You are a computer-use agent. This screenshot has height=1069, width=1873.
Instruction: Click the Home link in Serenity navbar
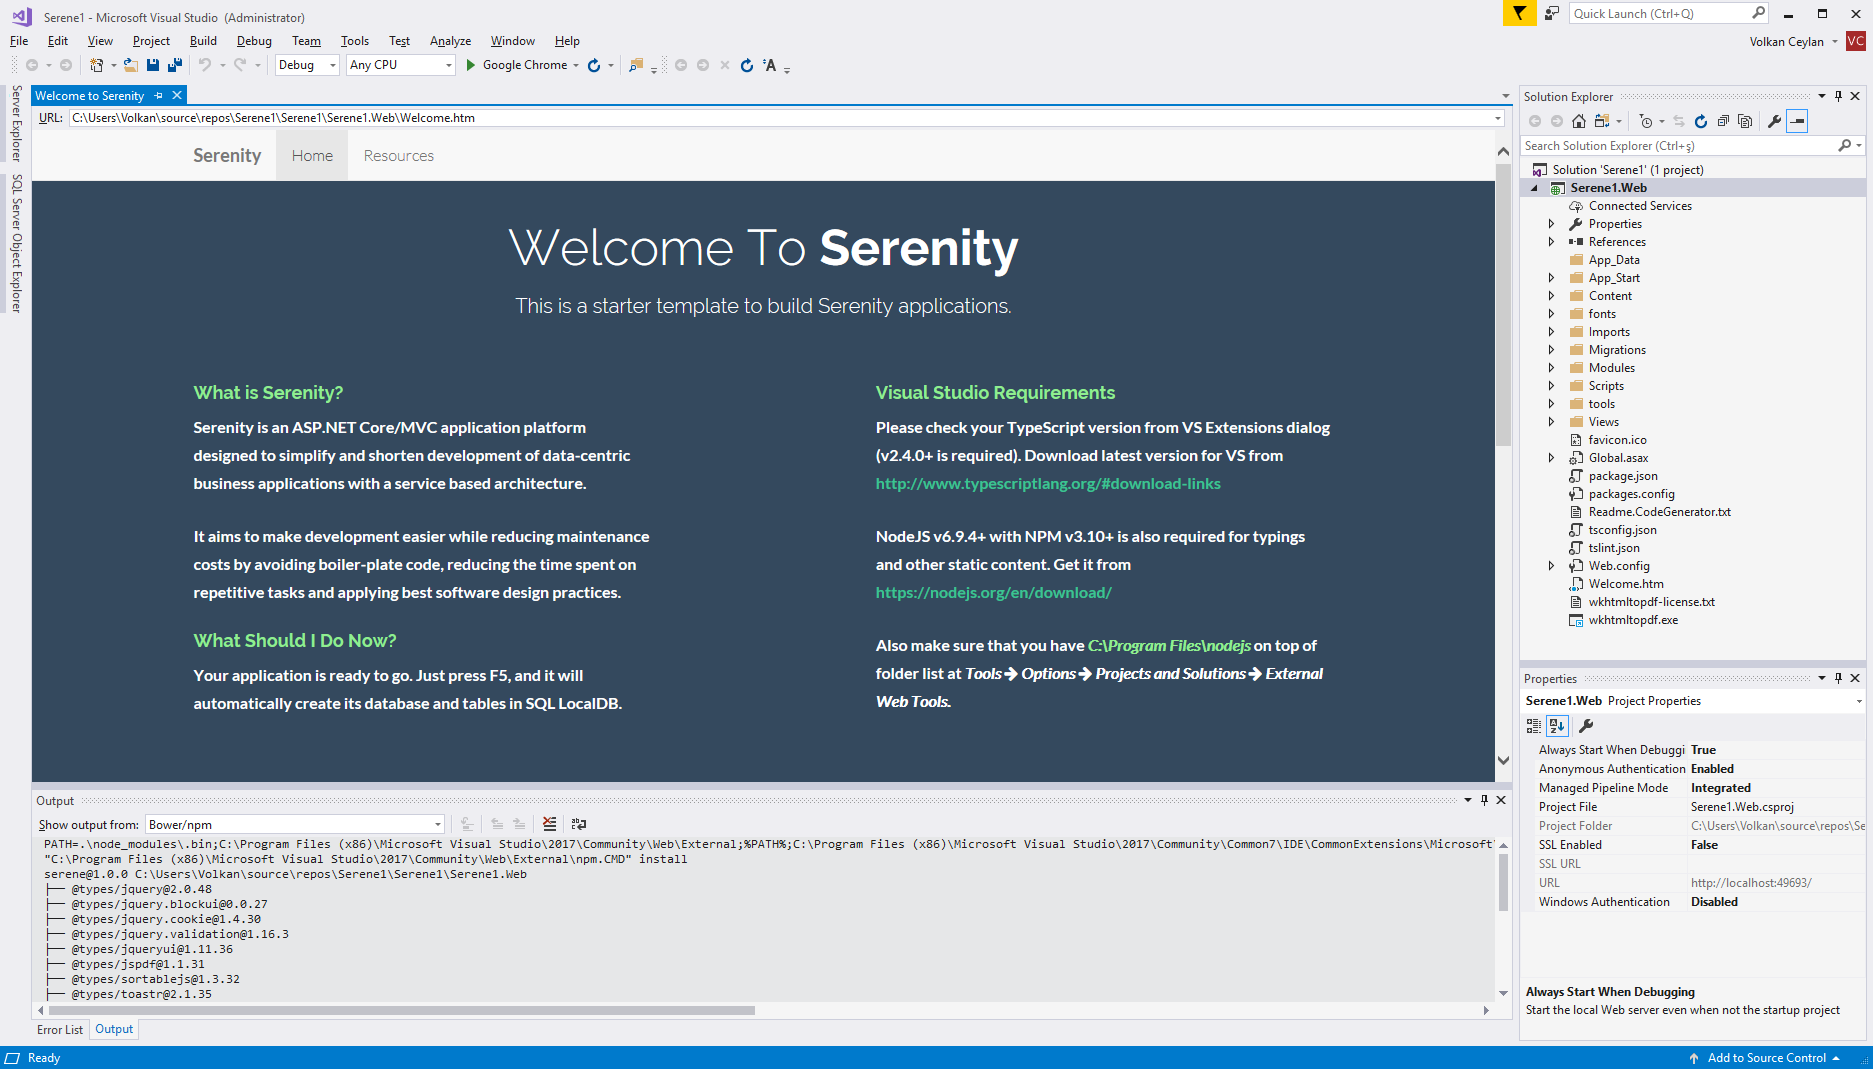coord(312,156)
